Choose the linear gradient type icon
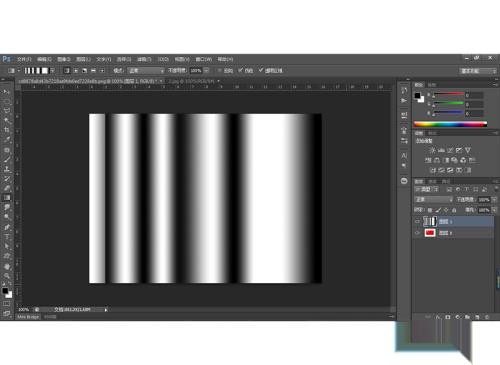The width and height of the screenshot is (500, 365). pos(67,71)
